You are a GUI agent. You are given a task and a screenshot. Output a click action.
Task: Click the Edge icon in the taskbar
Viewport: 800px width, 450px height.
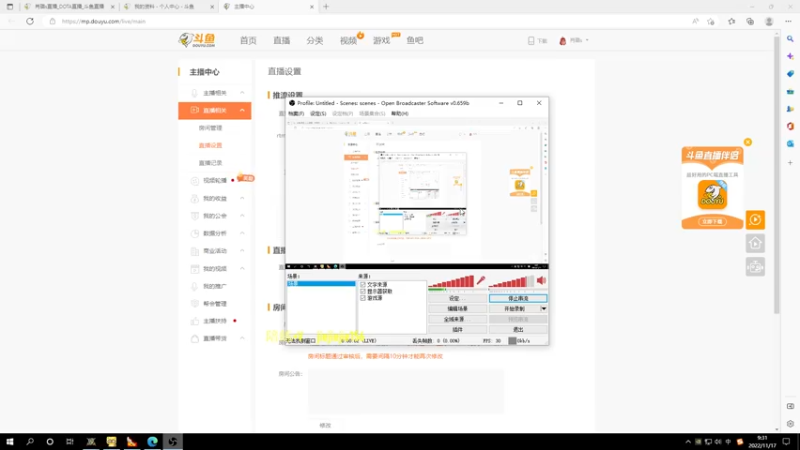coord(152,442)
